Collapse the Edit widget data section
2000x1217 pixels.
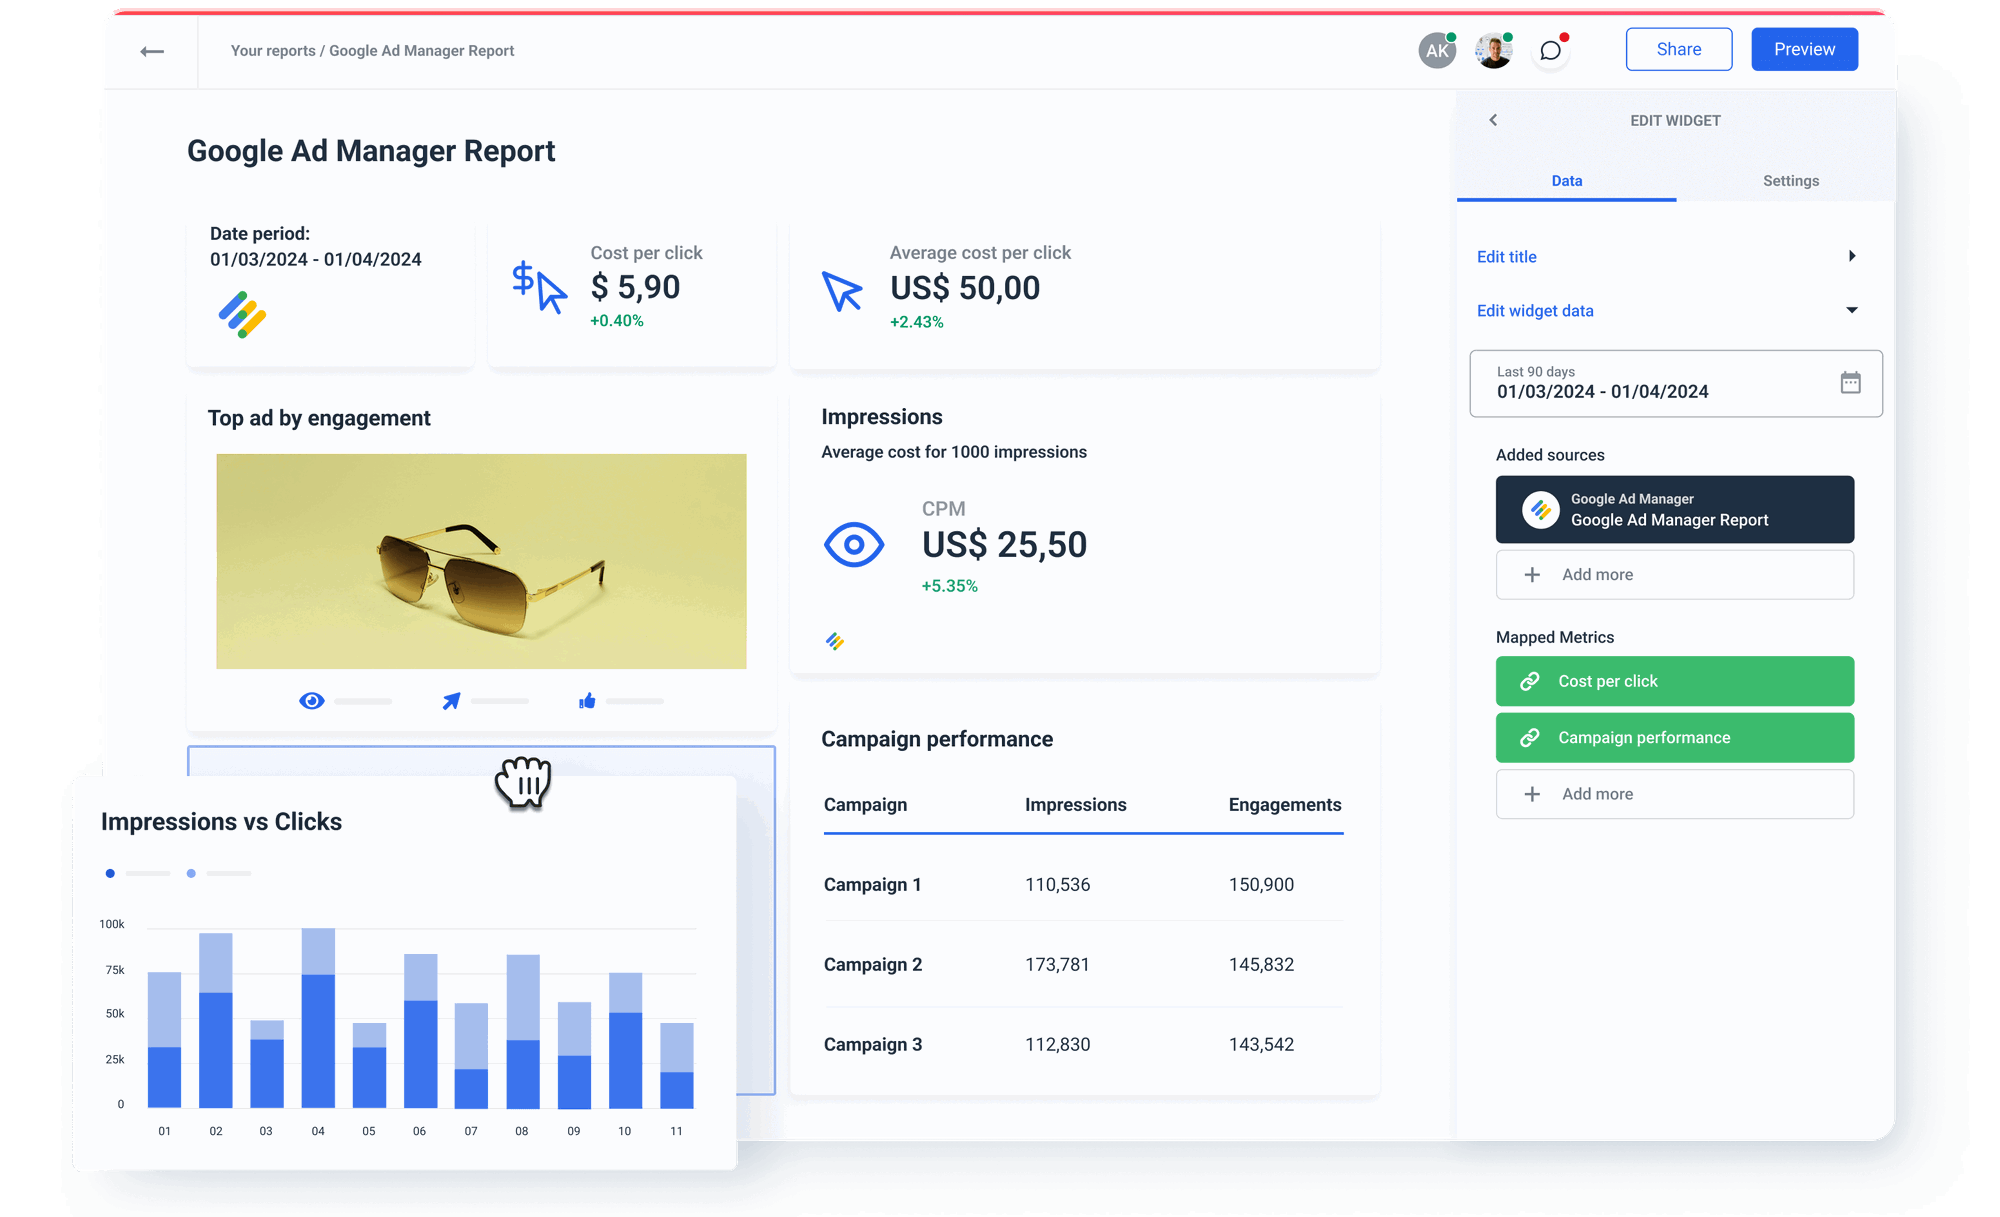click(x=1853, y=310)
